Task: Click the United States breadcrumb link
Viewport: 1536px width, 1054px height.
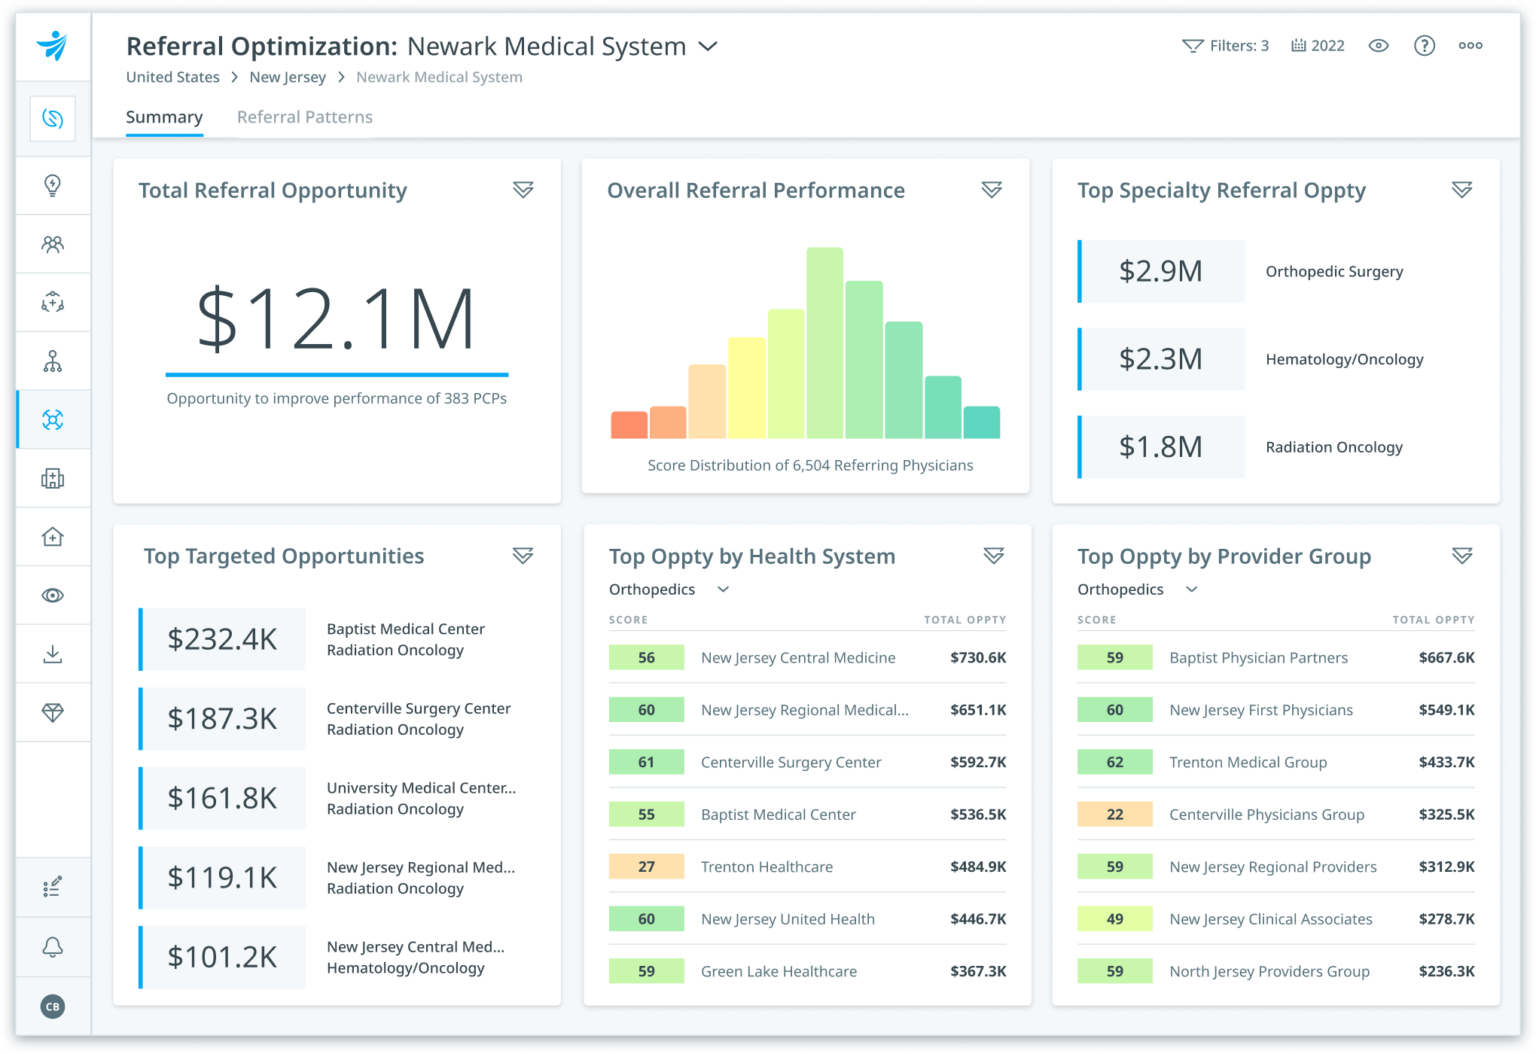Action: [x=172, y=77]
